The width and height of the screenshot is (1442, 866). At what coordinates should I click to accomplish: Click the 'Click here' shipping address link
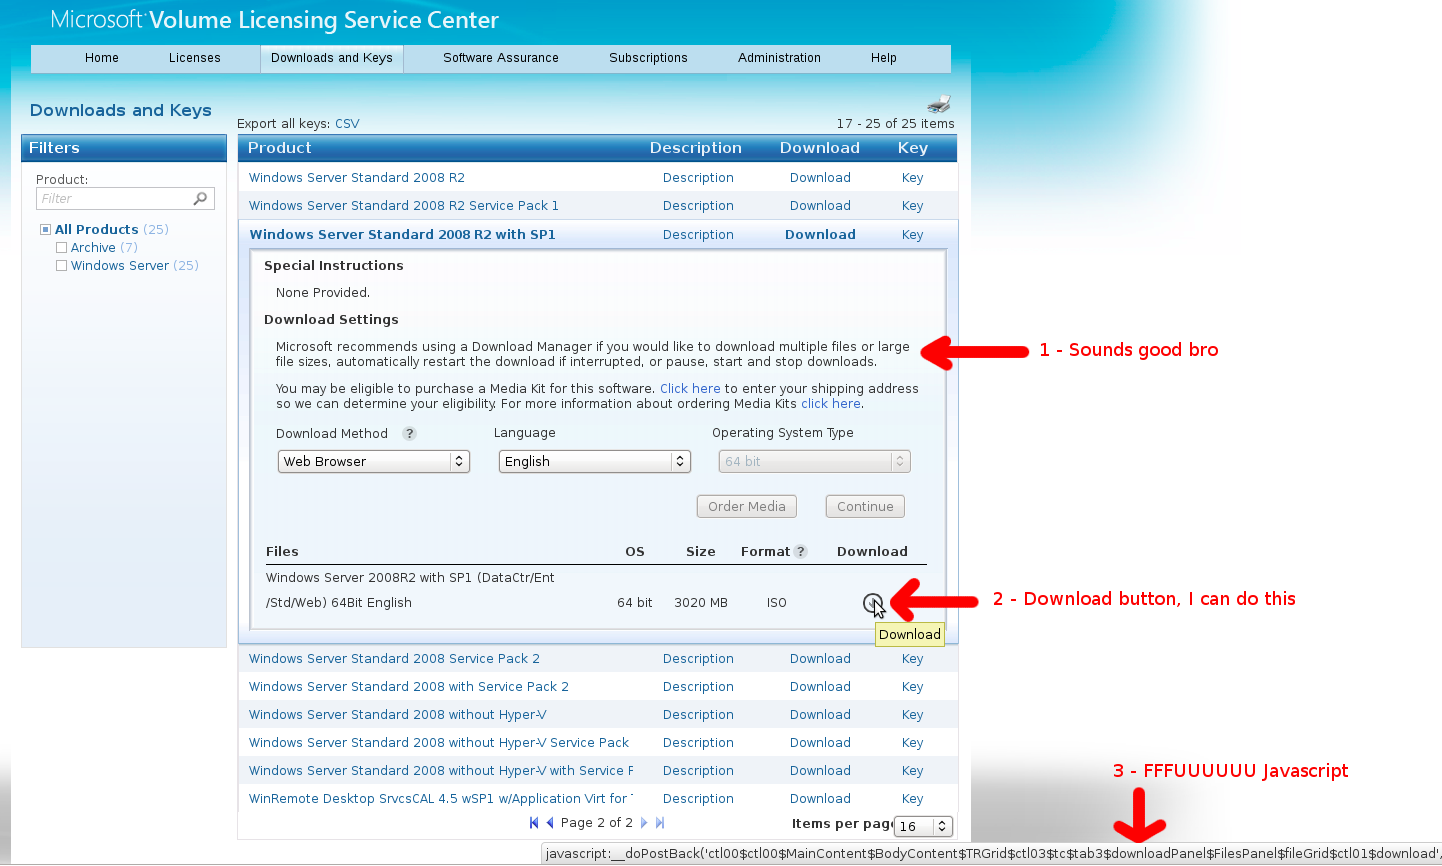tap(690, 389)
